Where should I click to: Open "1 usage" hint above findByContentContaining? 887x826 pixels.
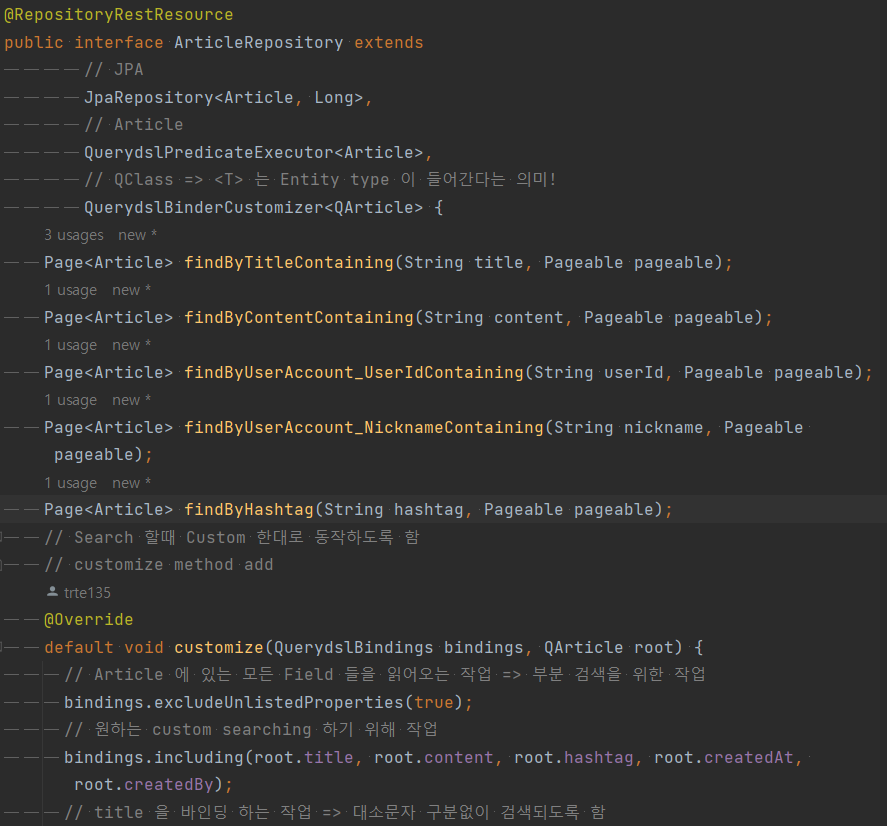[x=71, y=290]
